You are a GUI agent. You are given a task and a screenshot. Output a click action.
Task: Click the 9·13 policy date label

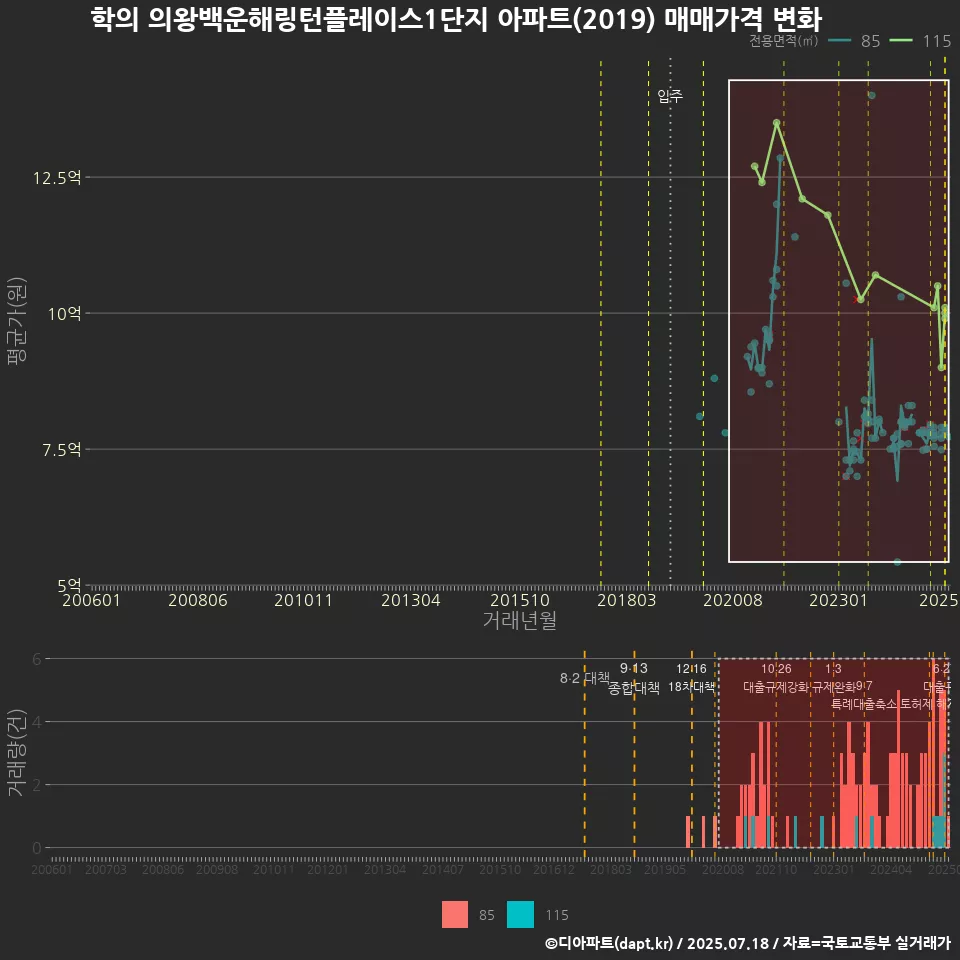pos(634,669)
